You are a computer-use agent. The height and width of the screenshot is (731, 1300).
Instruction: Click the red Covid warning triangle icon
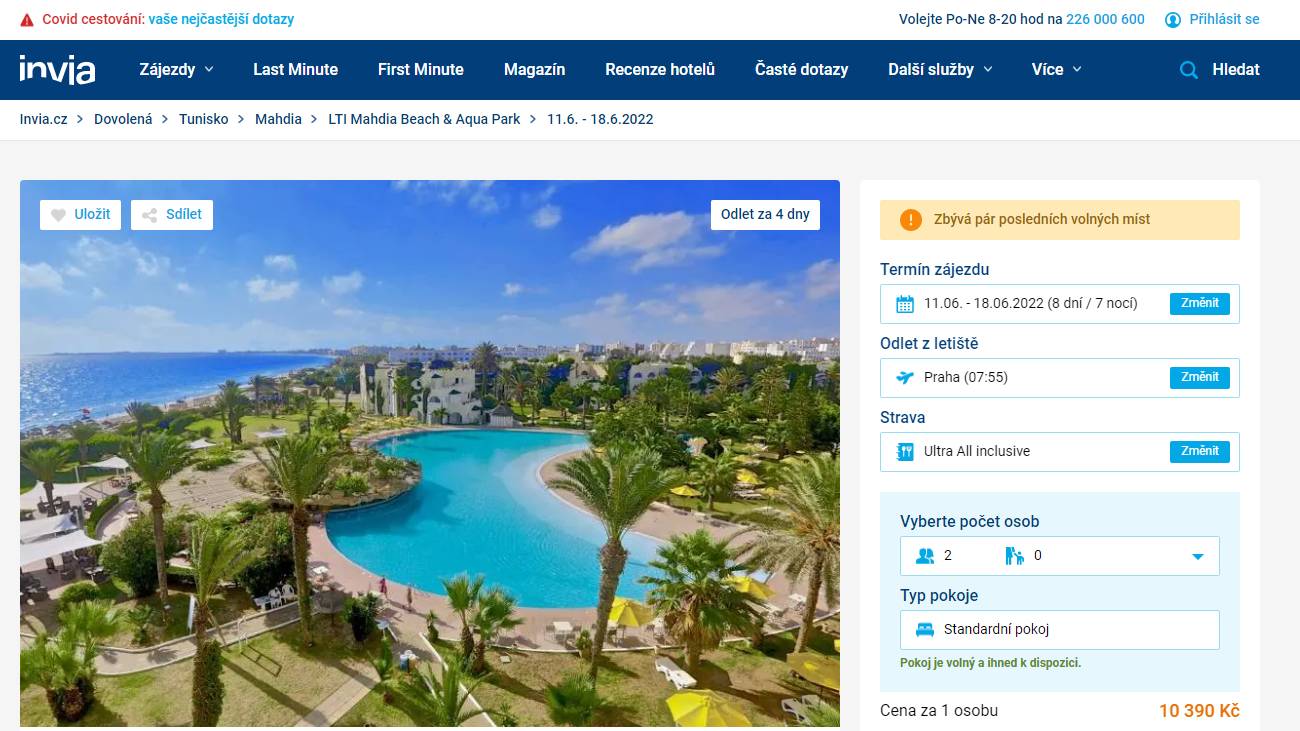tap(27, 19)
